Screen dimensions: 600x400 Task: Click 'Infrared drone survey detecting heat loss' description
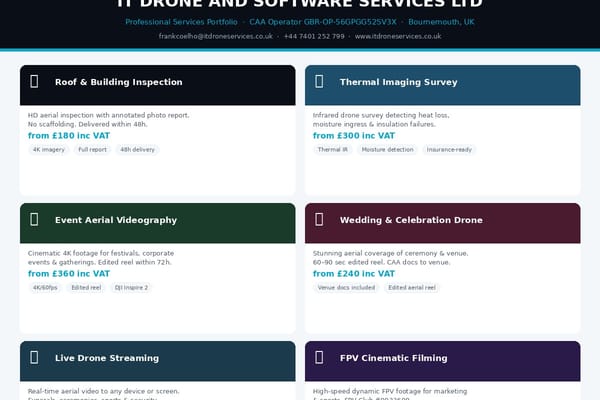pos(381,115)
